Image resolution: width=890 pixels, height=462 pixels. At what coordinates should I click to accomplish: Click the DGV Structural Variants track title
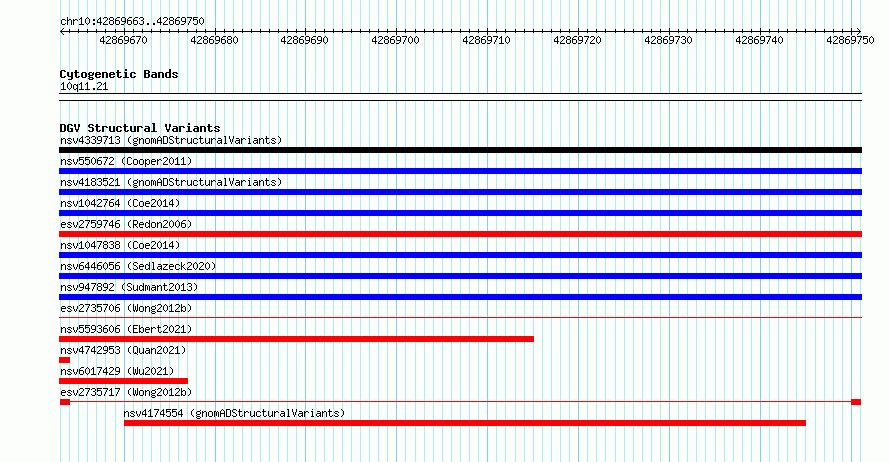tap(140, 128)
